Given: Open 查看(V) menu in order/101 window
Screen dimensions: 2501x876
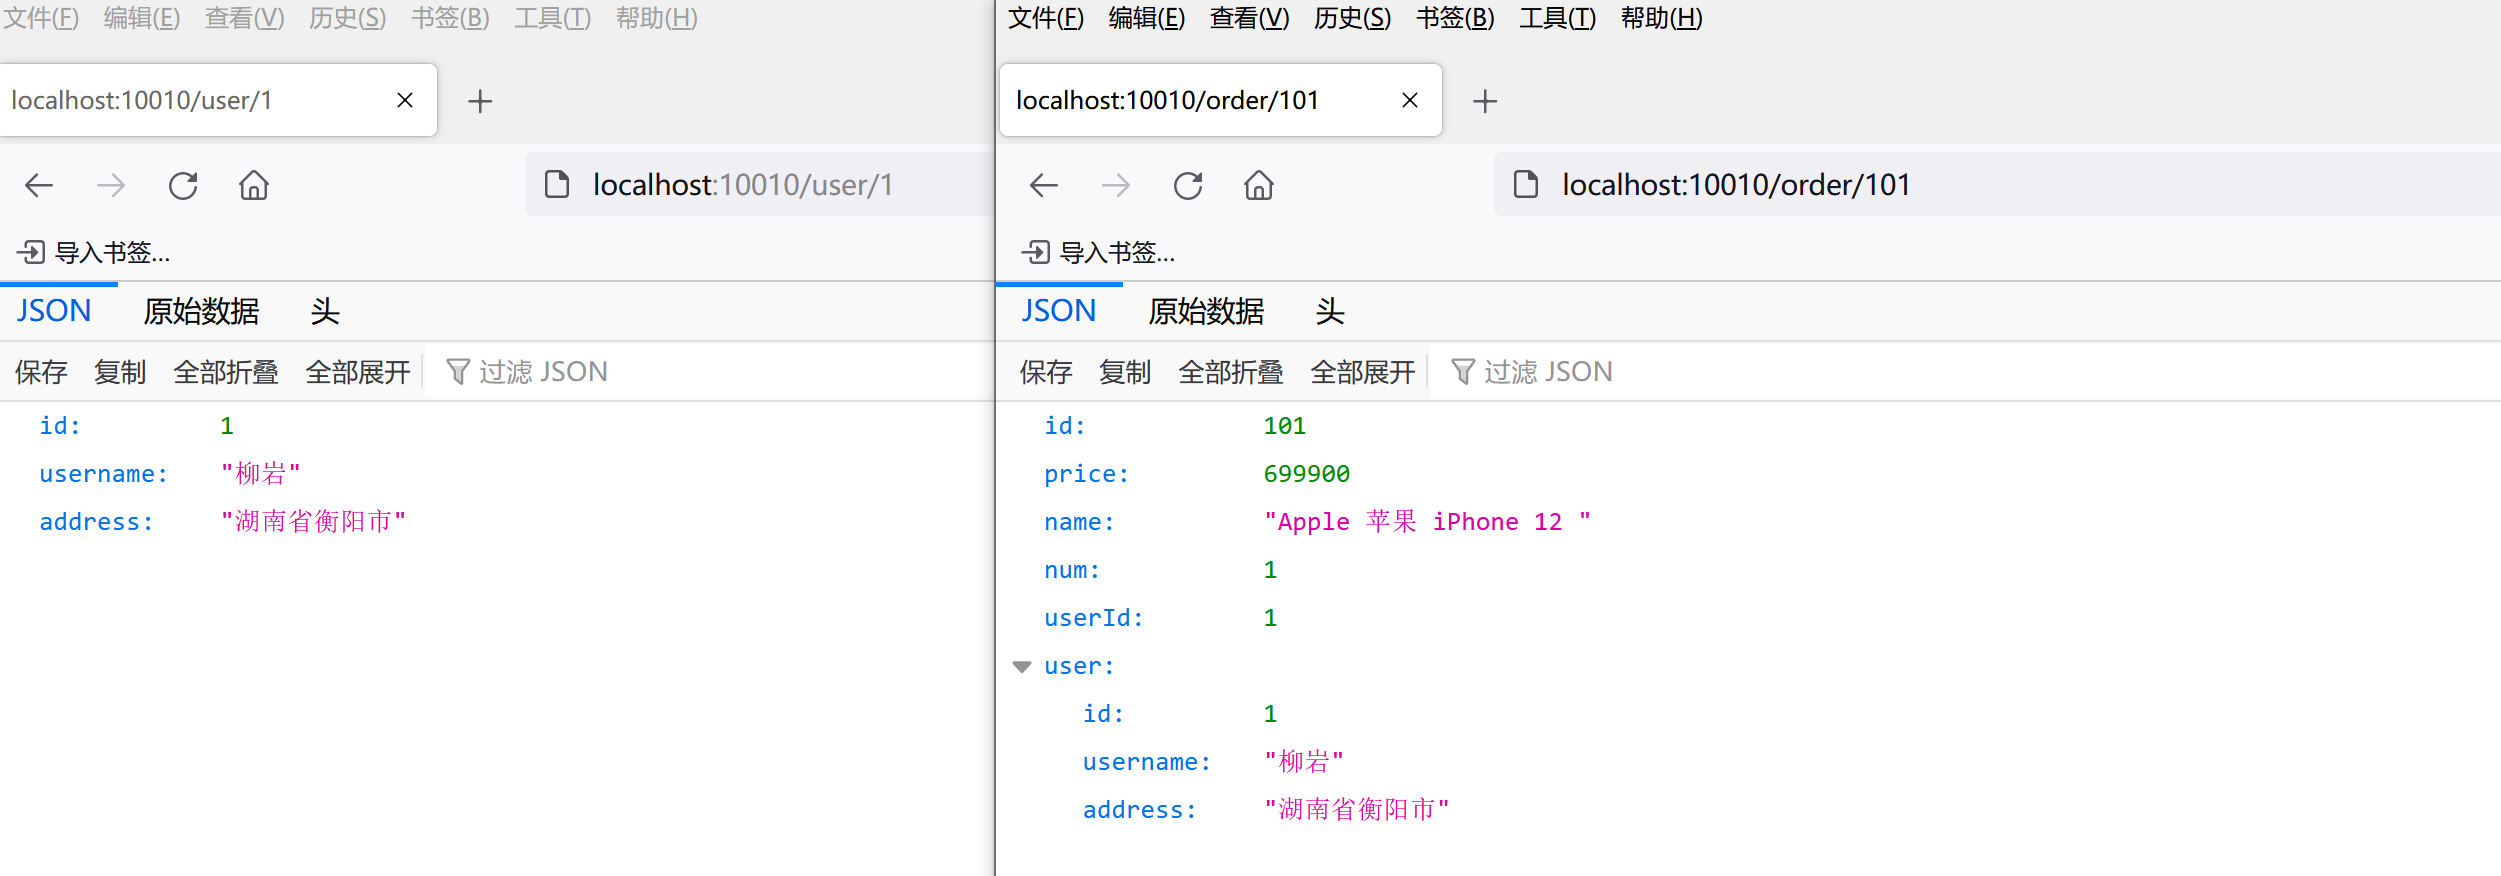Looking at the screenshot, I should (1250, 18).
